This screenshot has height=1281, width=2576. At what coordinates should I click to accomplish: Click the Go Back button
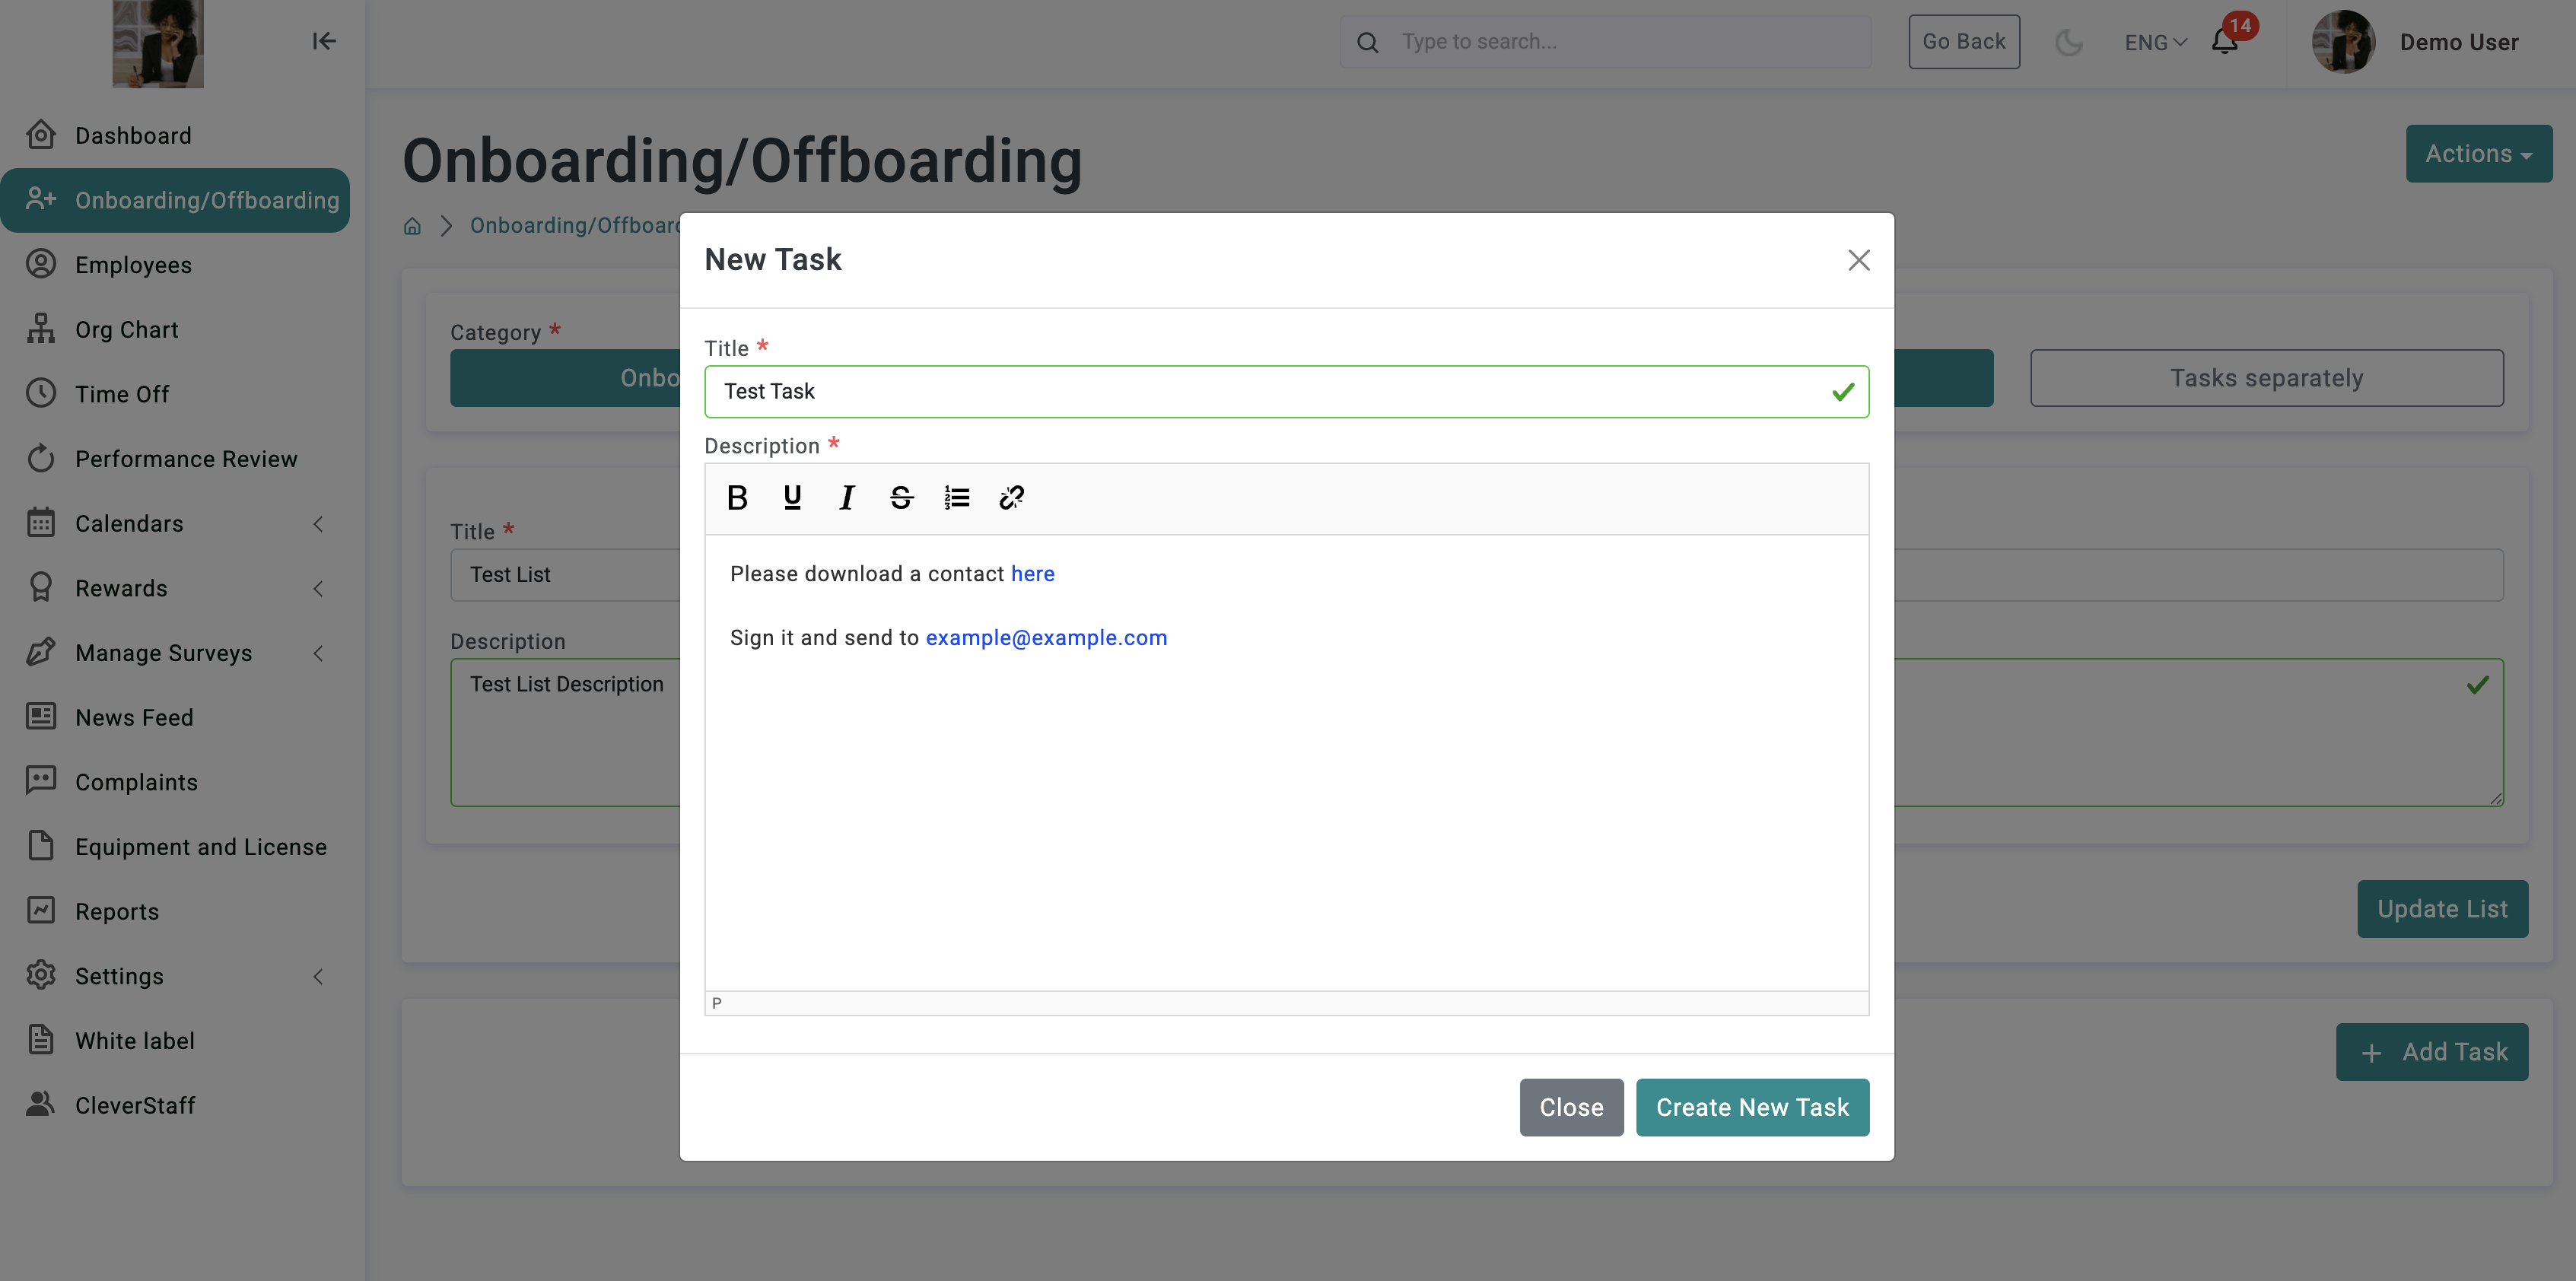pos(1963,42)
